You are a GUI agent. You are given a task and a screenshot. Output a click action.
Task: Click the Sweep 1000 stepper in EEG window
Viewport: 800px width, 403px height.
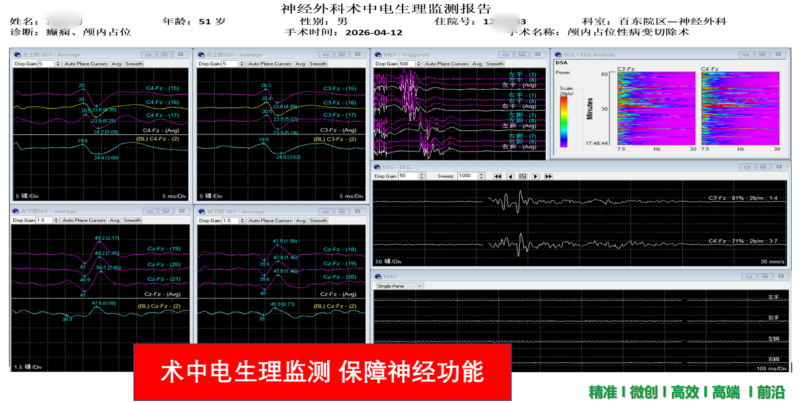[481, 176]
